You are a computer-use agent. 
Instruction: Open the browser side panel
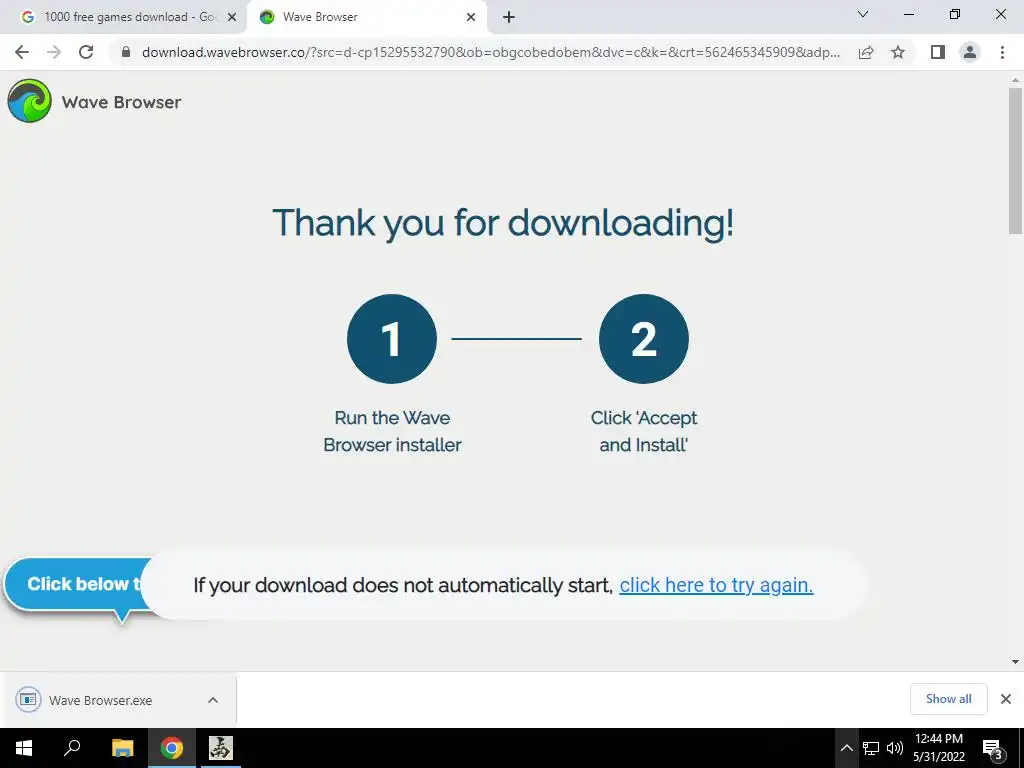click(x=938, y=52)
